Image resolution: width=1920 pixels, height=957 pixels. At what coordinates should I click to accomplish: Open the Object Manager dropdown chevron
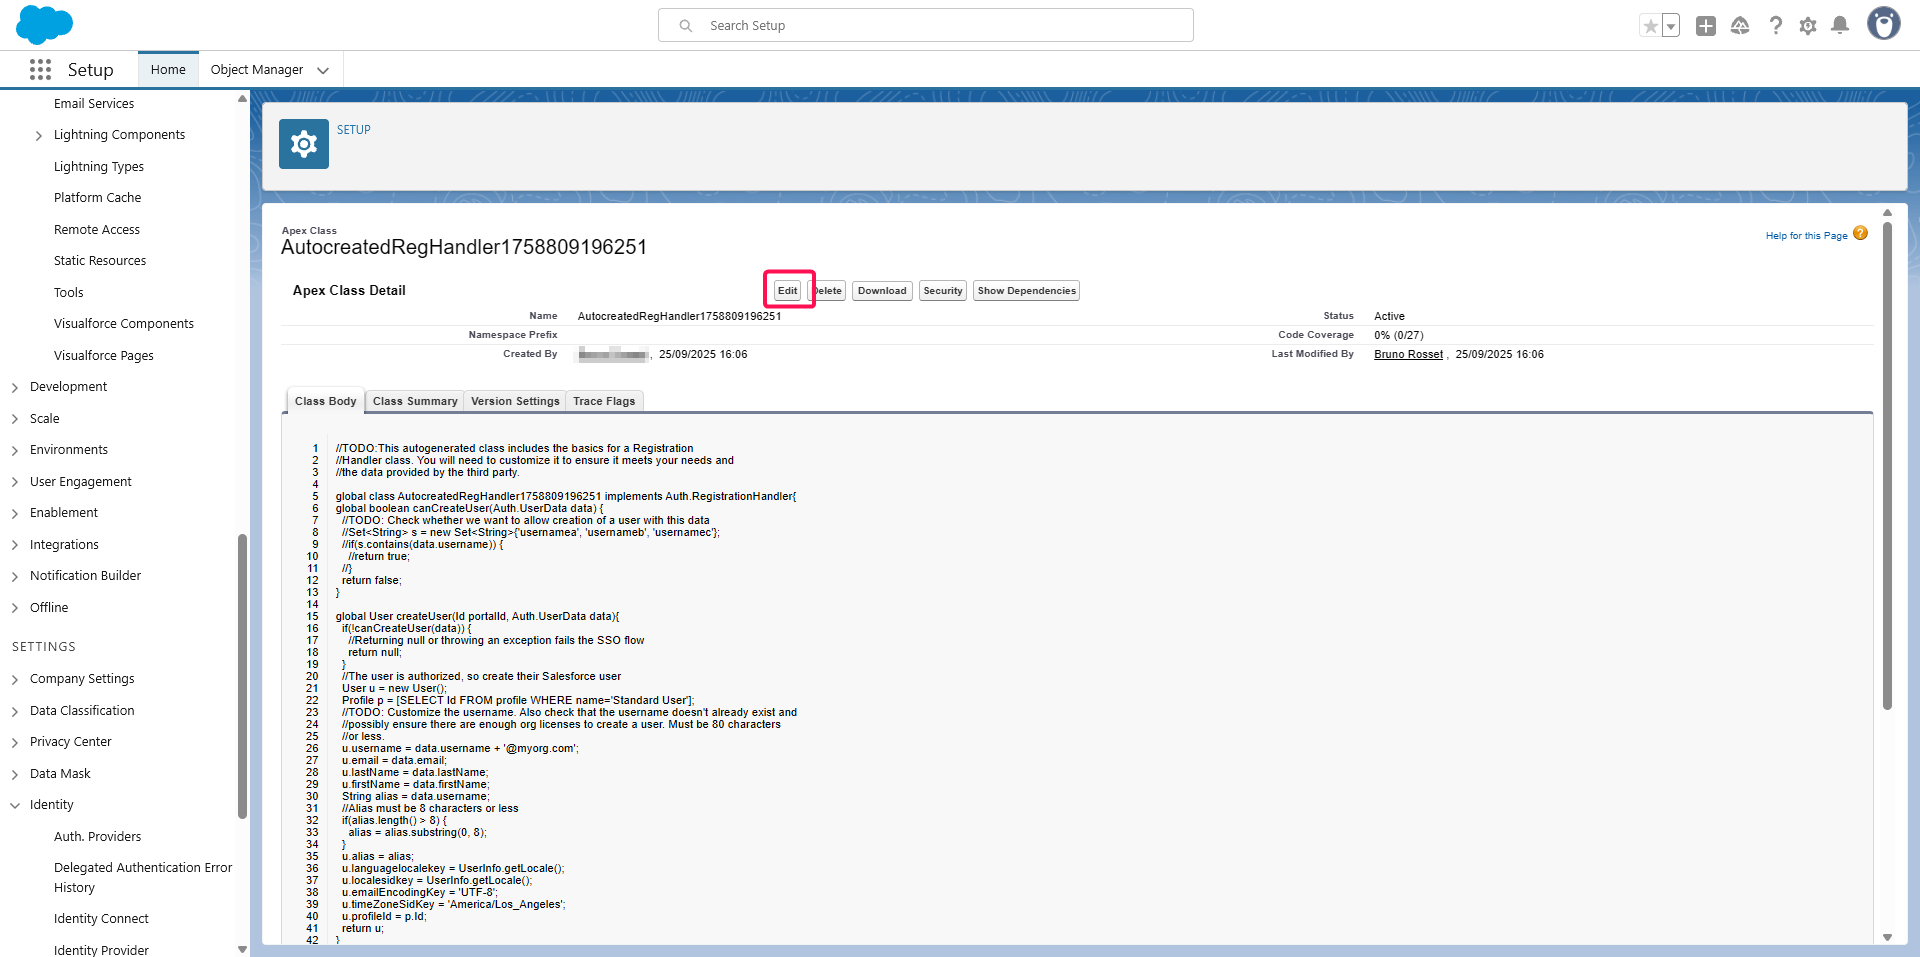click(x=323, y=70)
